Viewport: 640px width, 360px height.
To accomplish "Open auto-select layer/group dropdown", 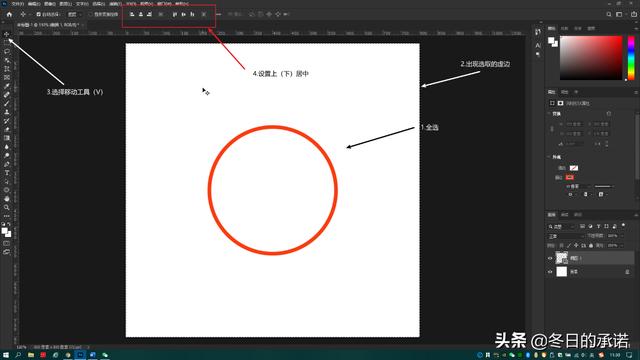I will [74, 14].
